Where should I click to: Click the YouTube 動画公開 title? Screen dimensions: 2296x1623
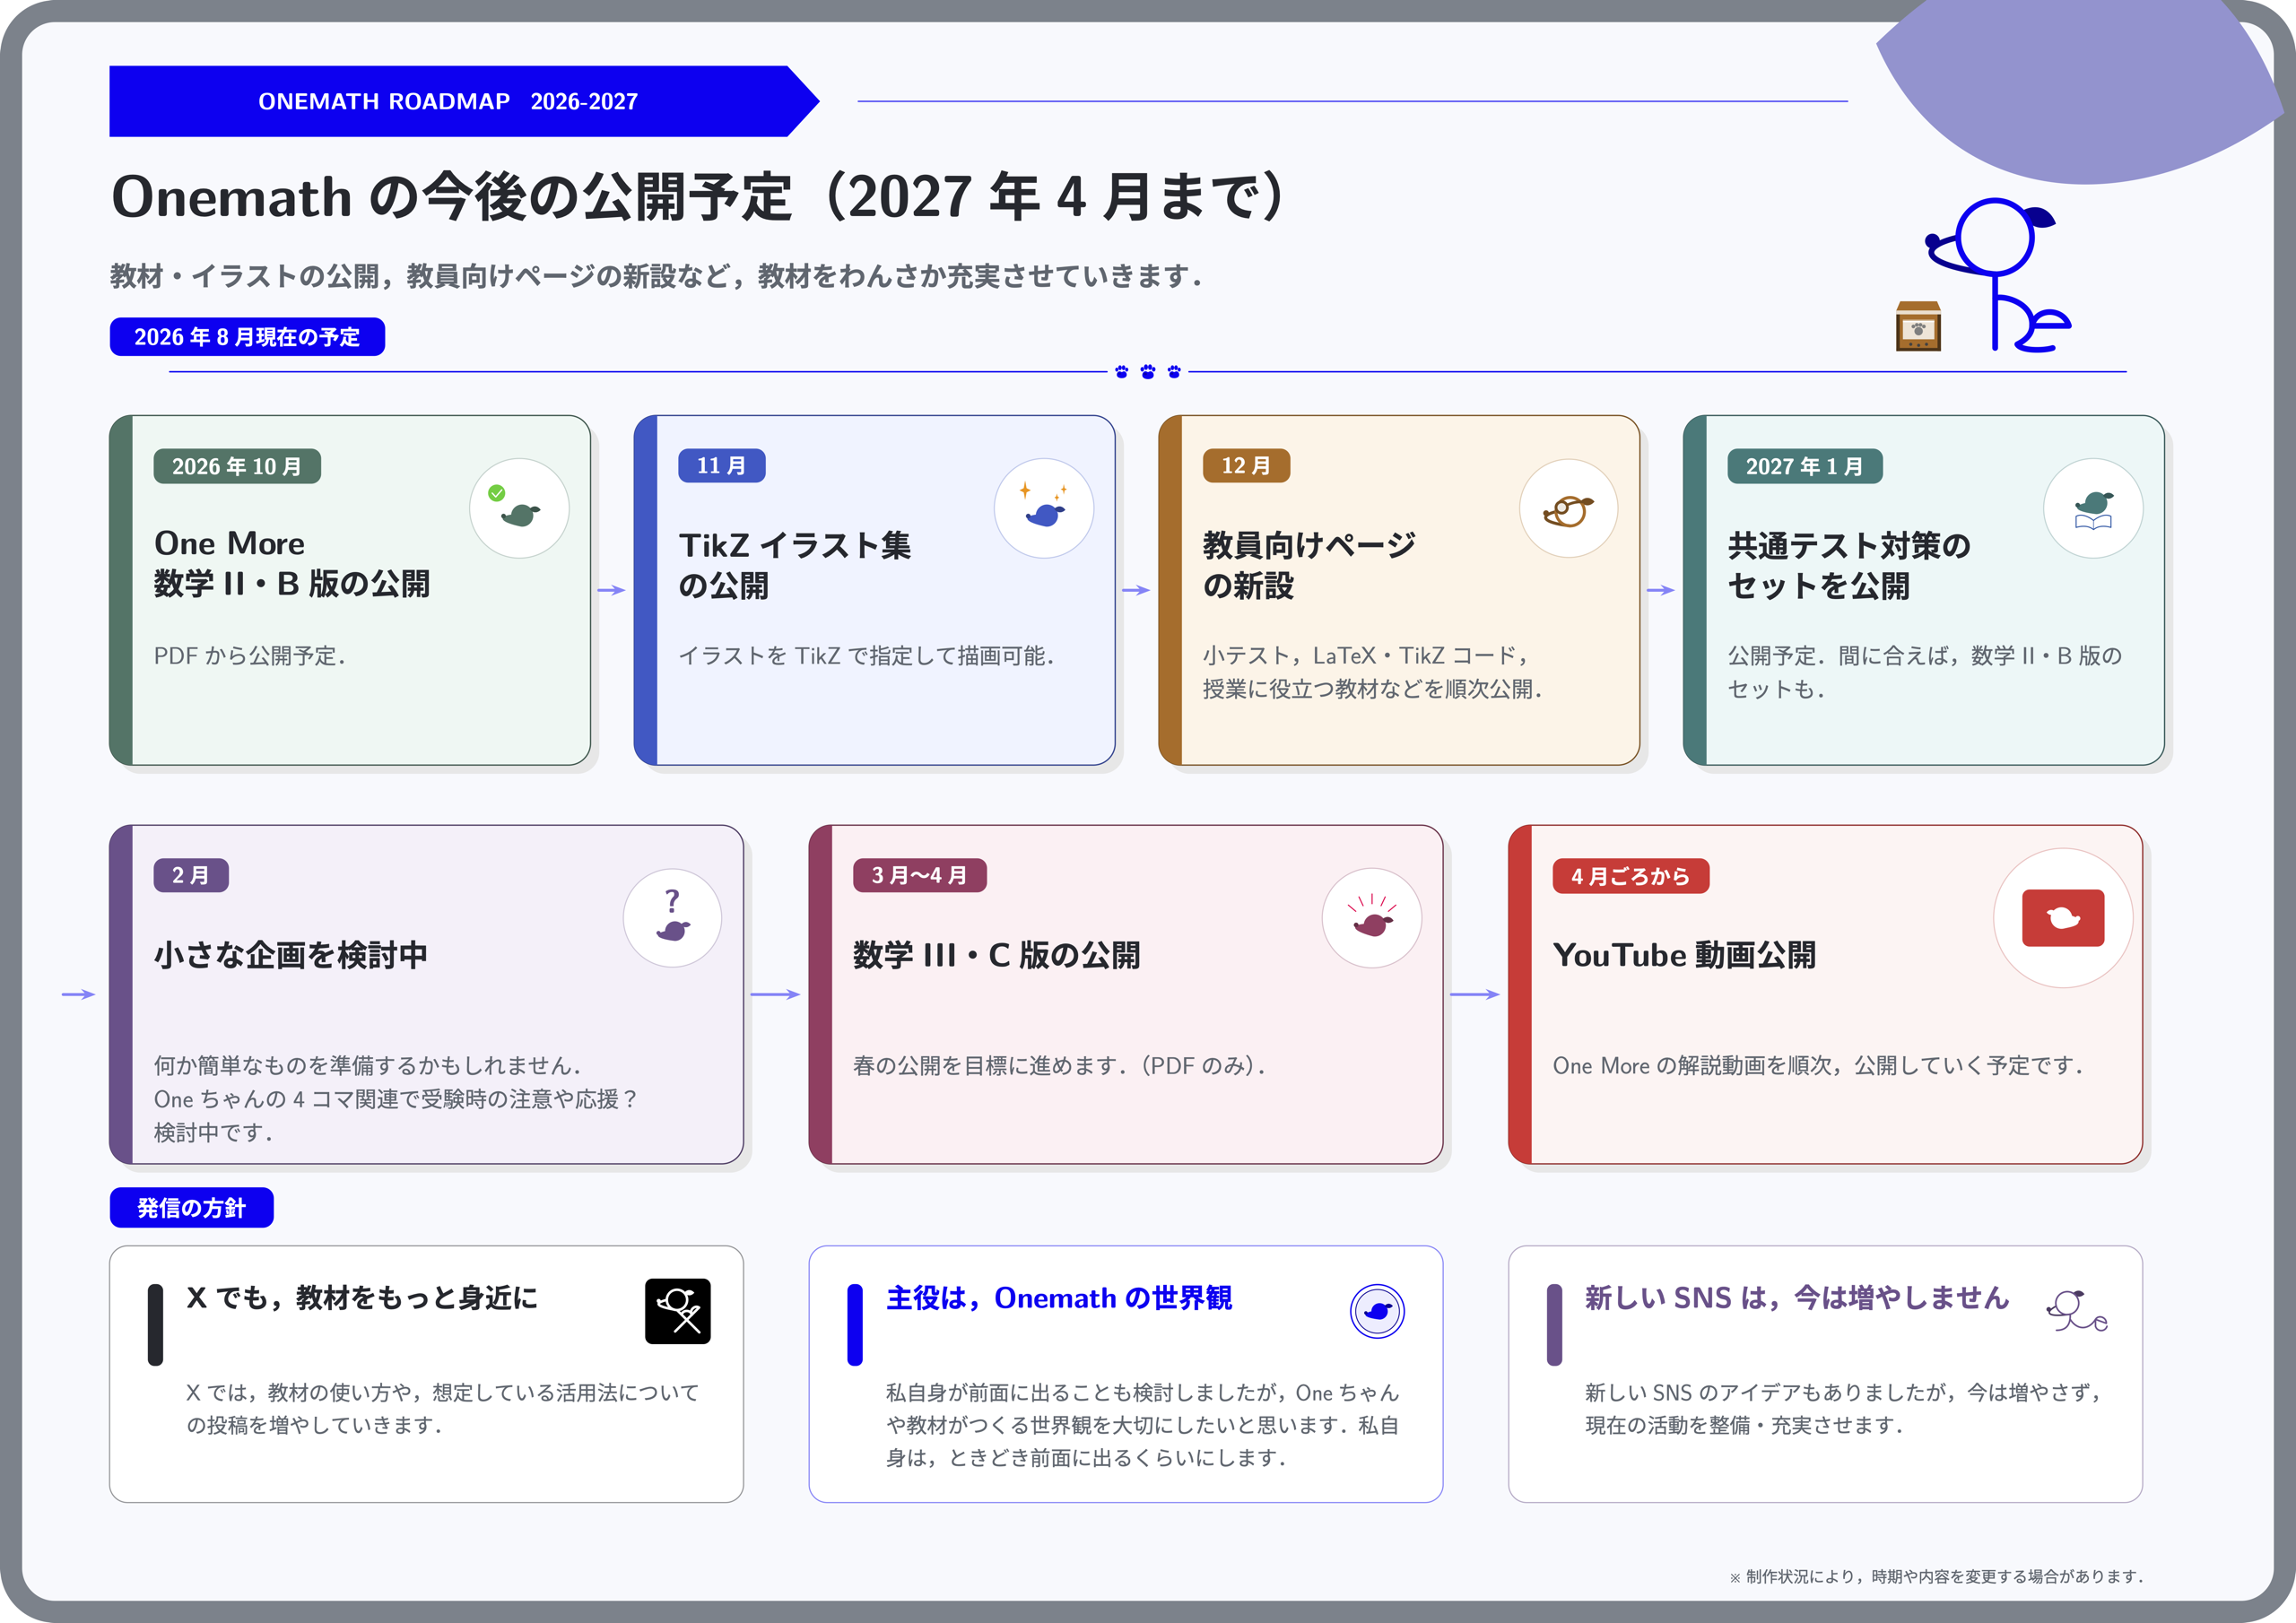point(1684,955)
